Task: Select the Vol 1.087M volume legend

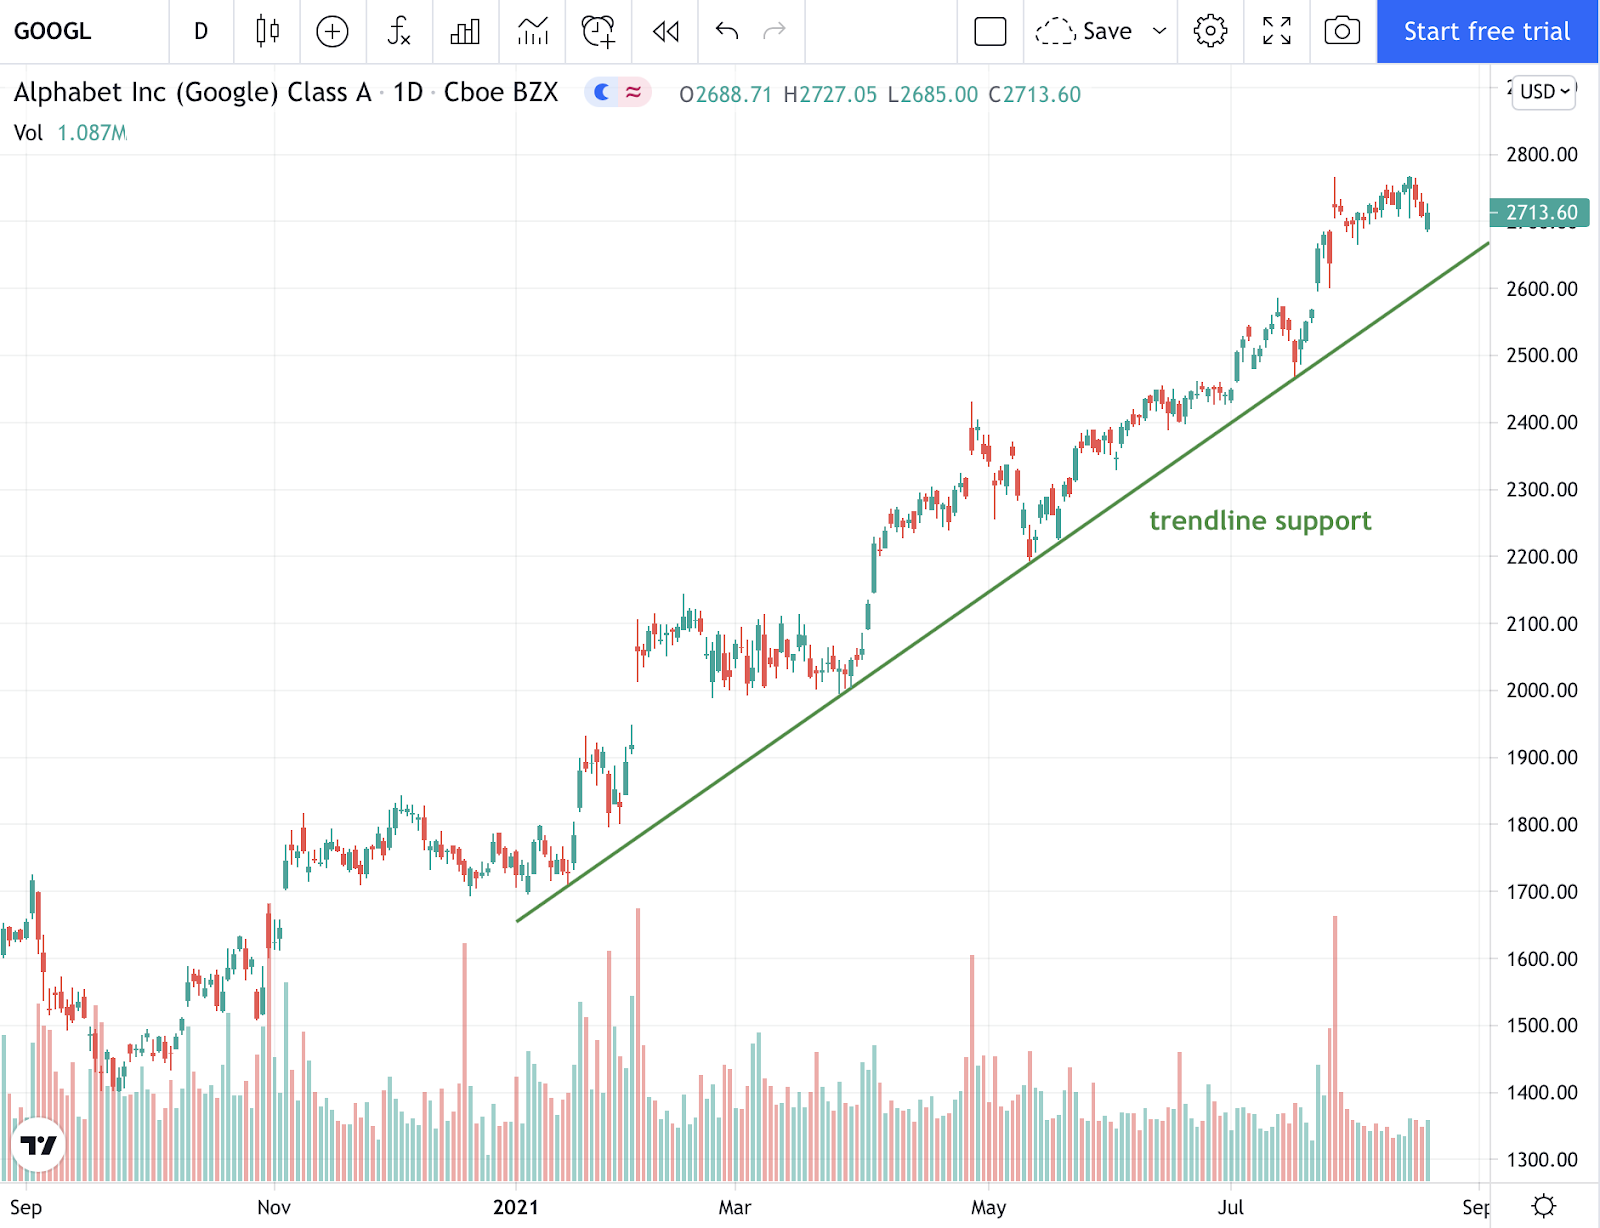Action: click(70, 133)
